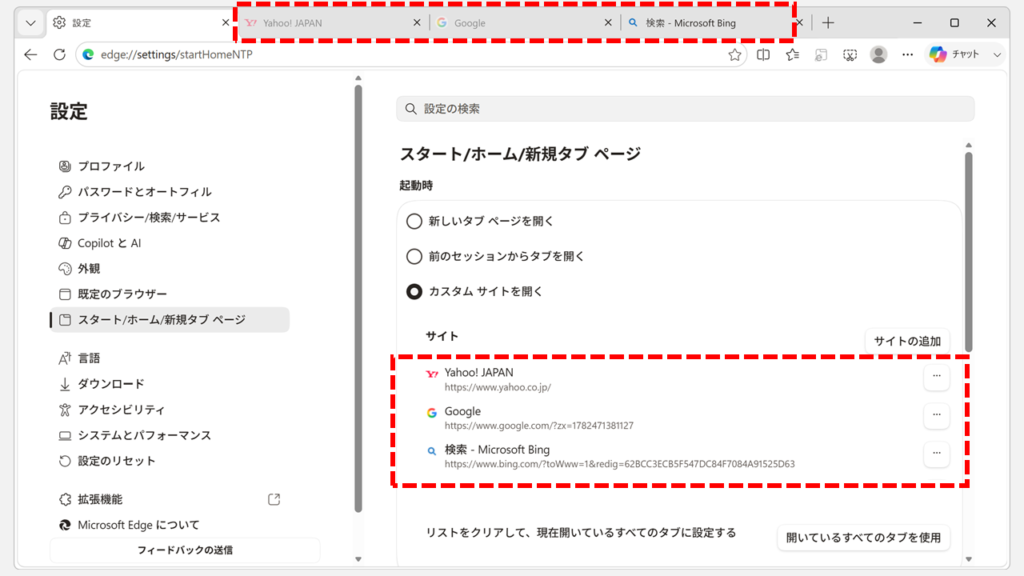The width and height of the screenshot is (1024, 576).
Task: Click sidebar scrollbar up arrow
Action: (358, 78)
